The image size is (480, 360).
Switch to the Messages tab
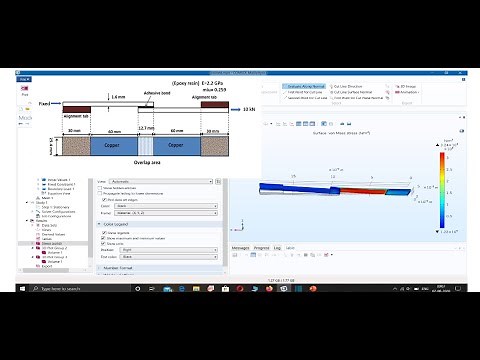pyautogui.click(x=240, y=248)
